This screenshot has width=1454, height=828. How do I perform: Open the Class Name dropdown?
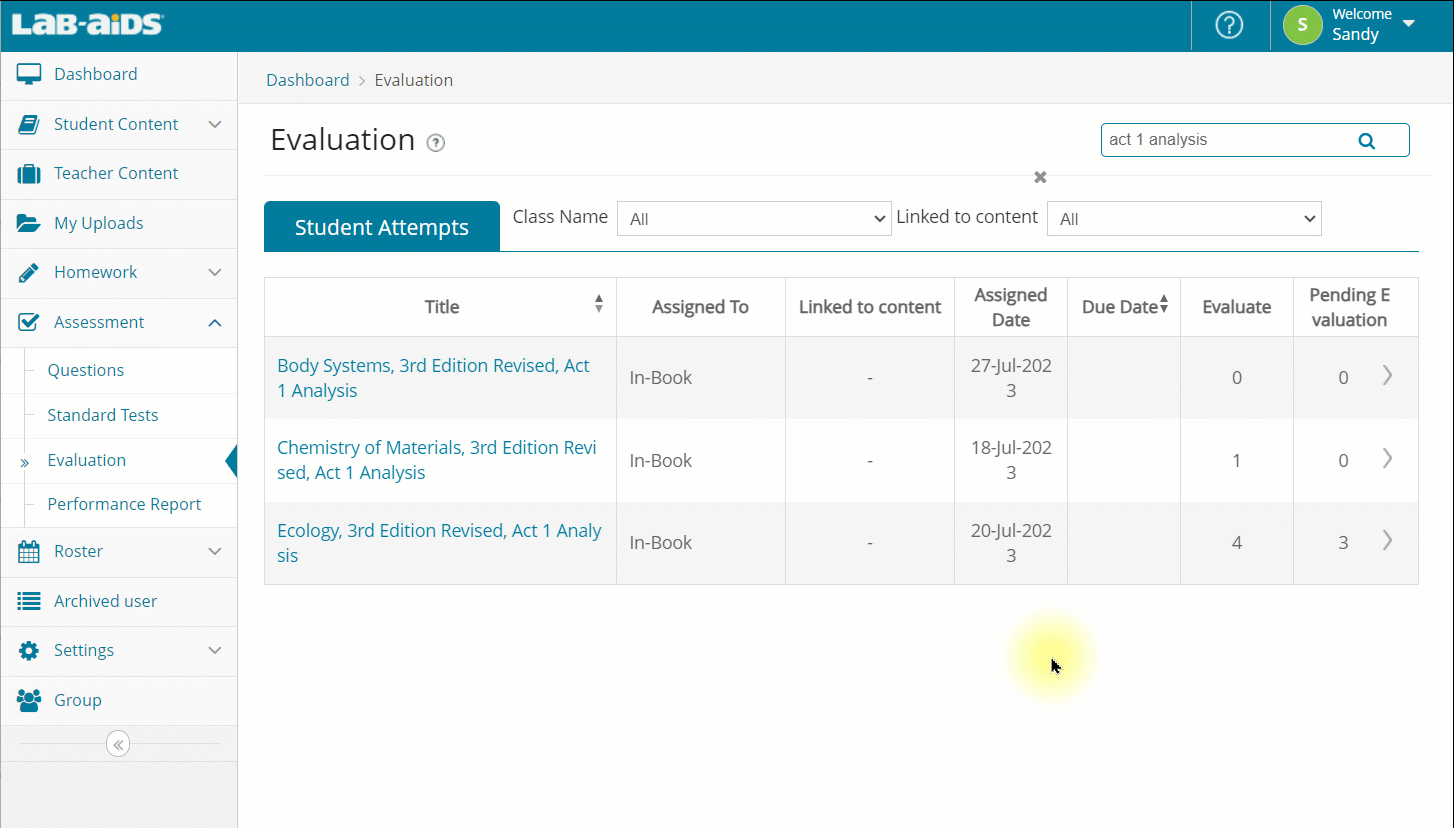(x=753, y=219)
